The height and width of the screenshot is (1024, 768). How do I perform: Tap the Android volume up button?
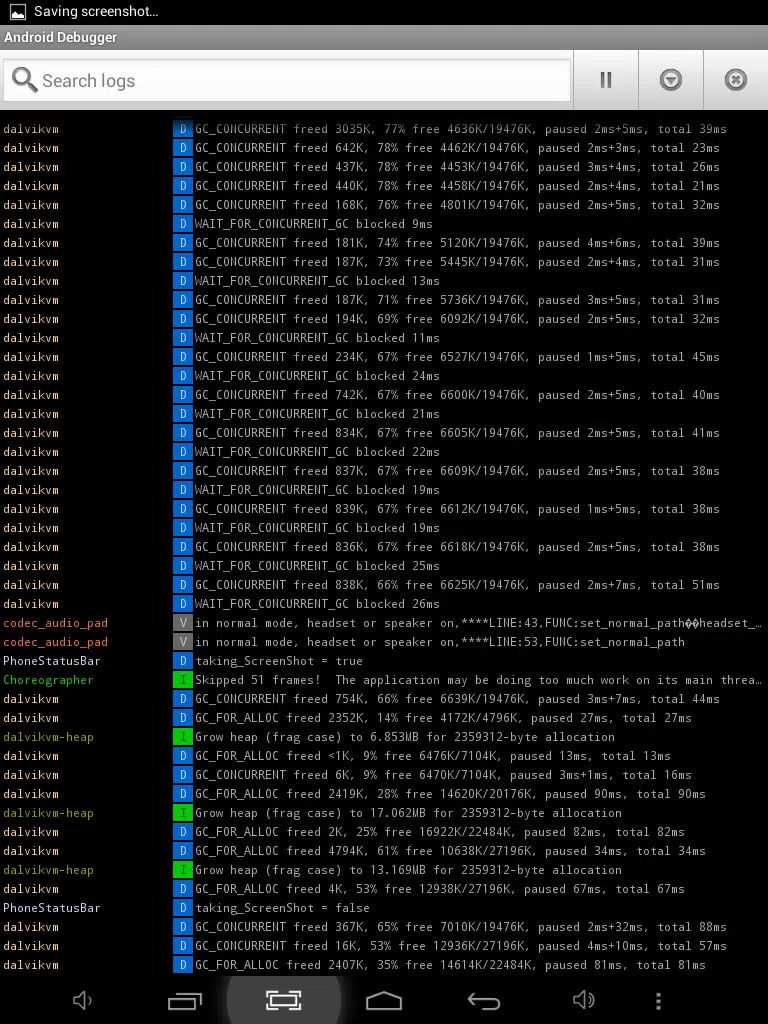click(583, 1000)
